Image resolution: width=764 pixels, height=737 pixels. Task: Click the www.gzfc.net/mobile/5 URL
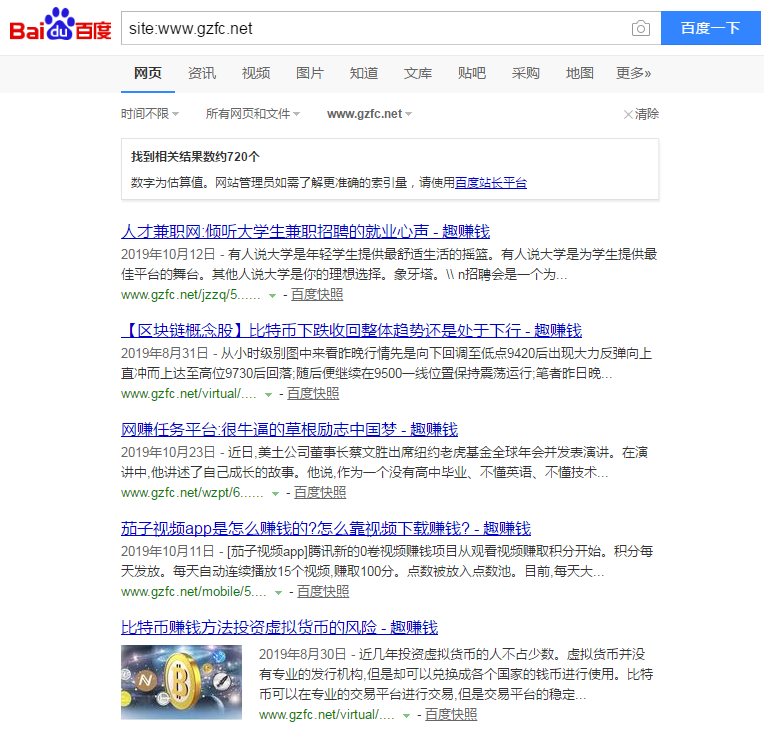pos(193,591)
